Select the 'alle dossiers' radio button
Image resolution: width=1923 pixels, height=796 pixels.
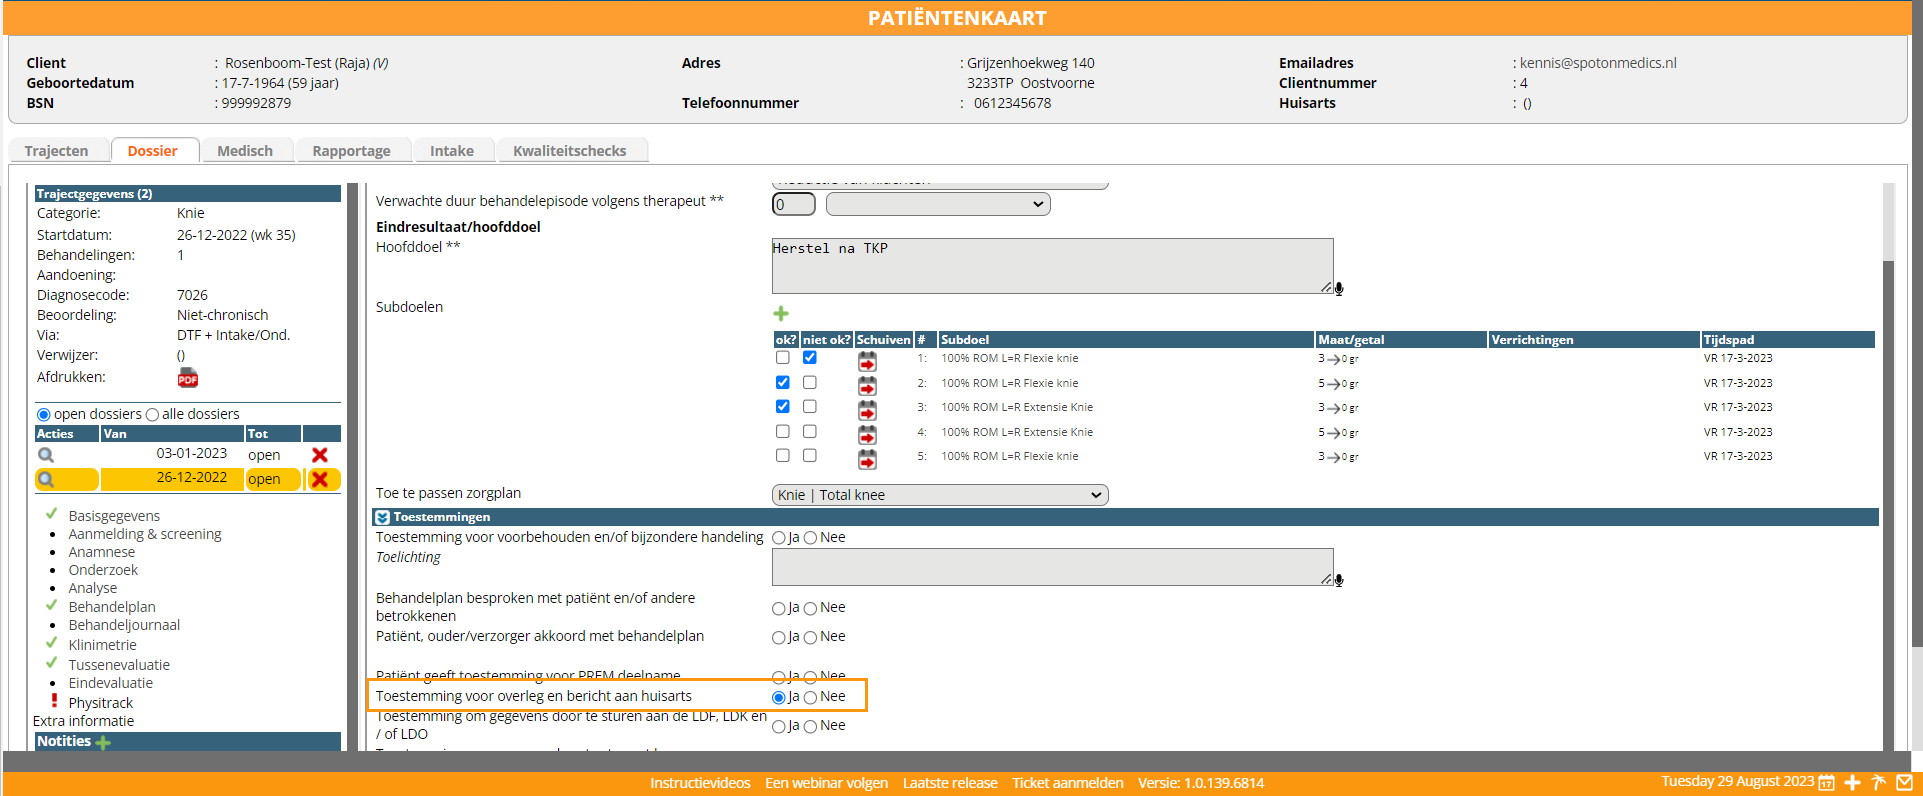152,415
